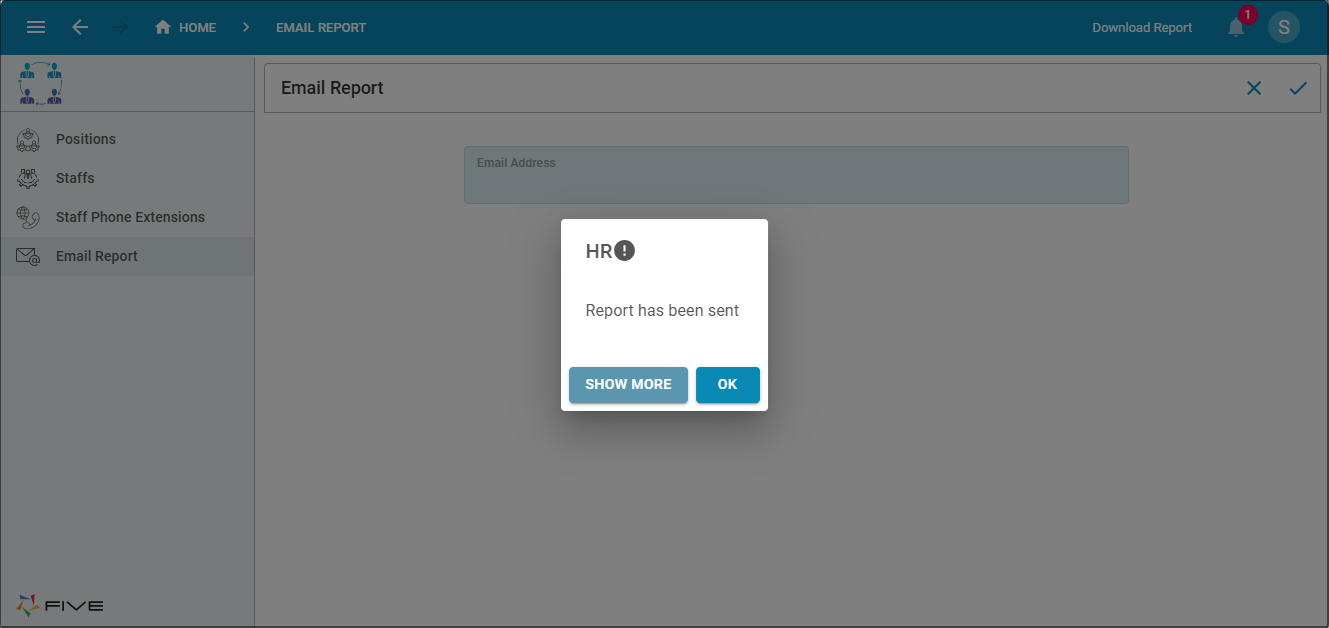Click inside the Email Address field
Screen dimensions: 1329x628
tap(795, 175)
